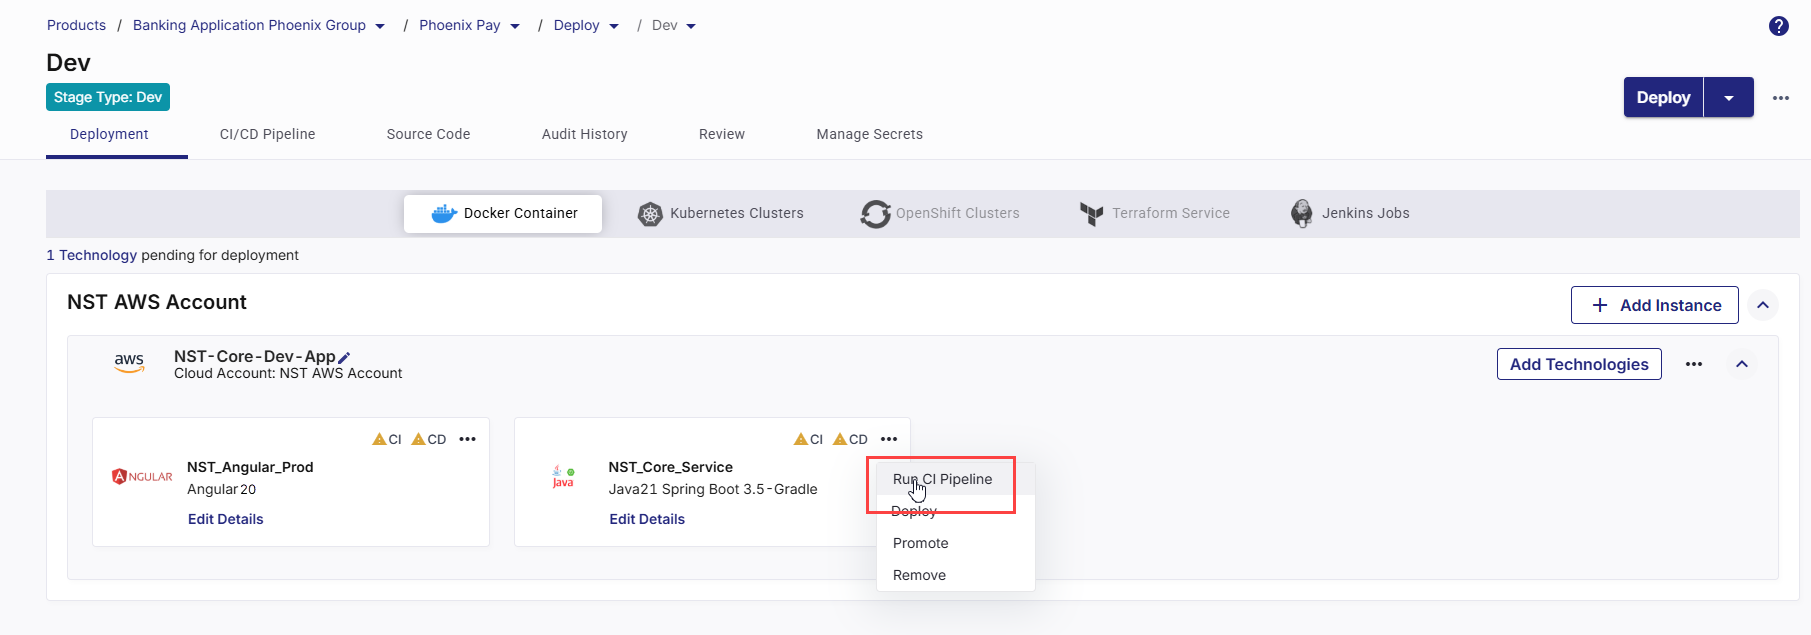Click CD warning icon on NST_Core_Service card

point(840,439)
